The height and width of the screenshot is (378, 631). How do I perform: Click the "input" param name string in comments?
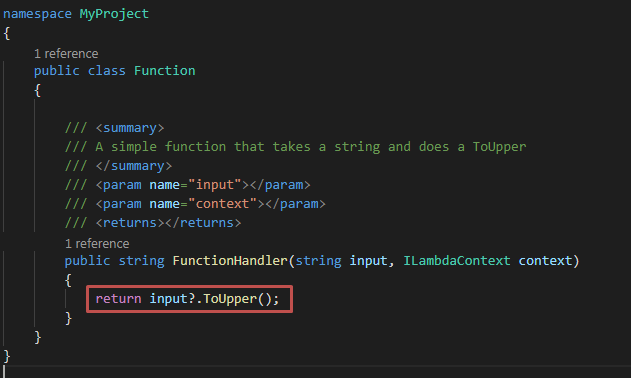point(214,185)
